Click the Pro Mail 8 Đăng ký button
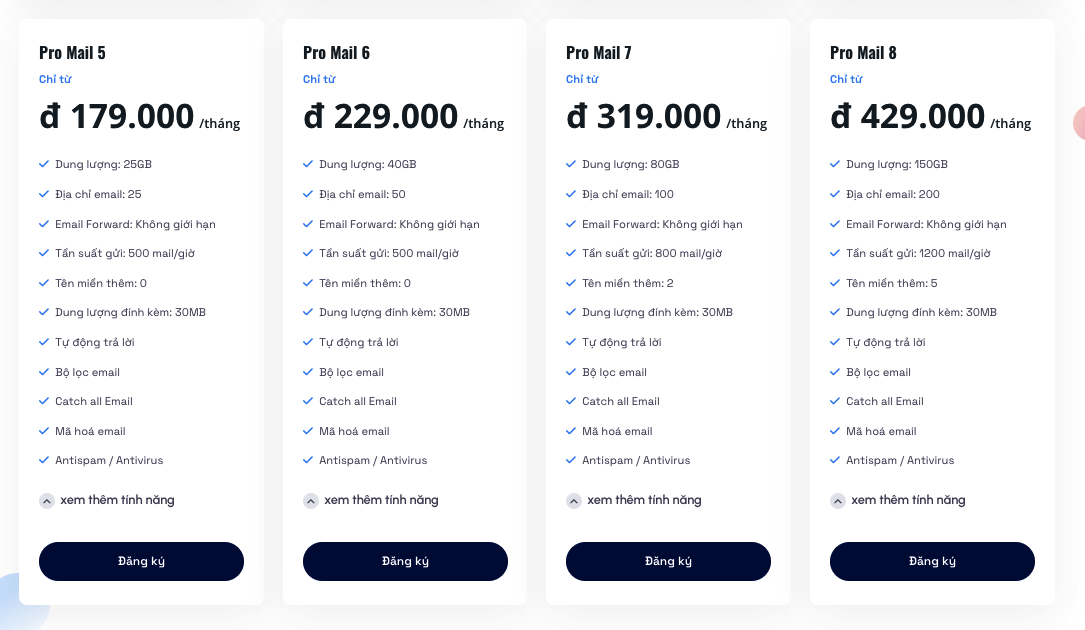 tap(932, 561)
